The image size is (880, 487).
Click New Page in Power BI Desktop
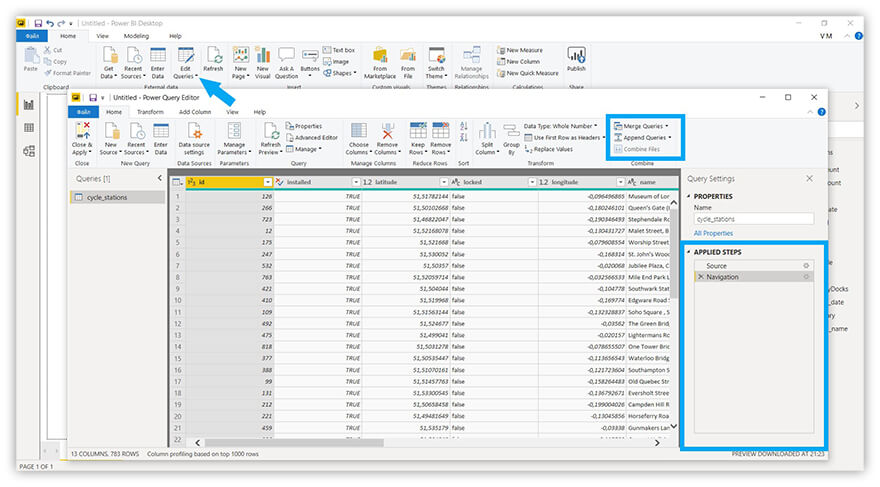(x=241, y=63)
